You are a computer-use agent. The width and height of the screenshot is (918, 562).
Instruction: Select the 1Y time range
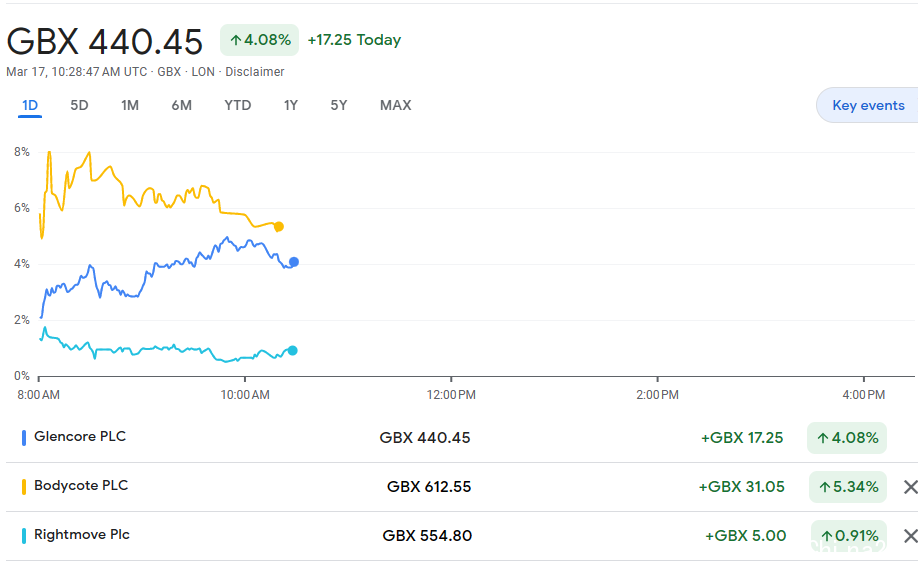[x=291, y=105]
